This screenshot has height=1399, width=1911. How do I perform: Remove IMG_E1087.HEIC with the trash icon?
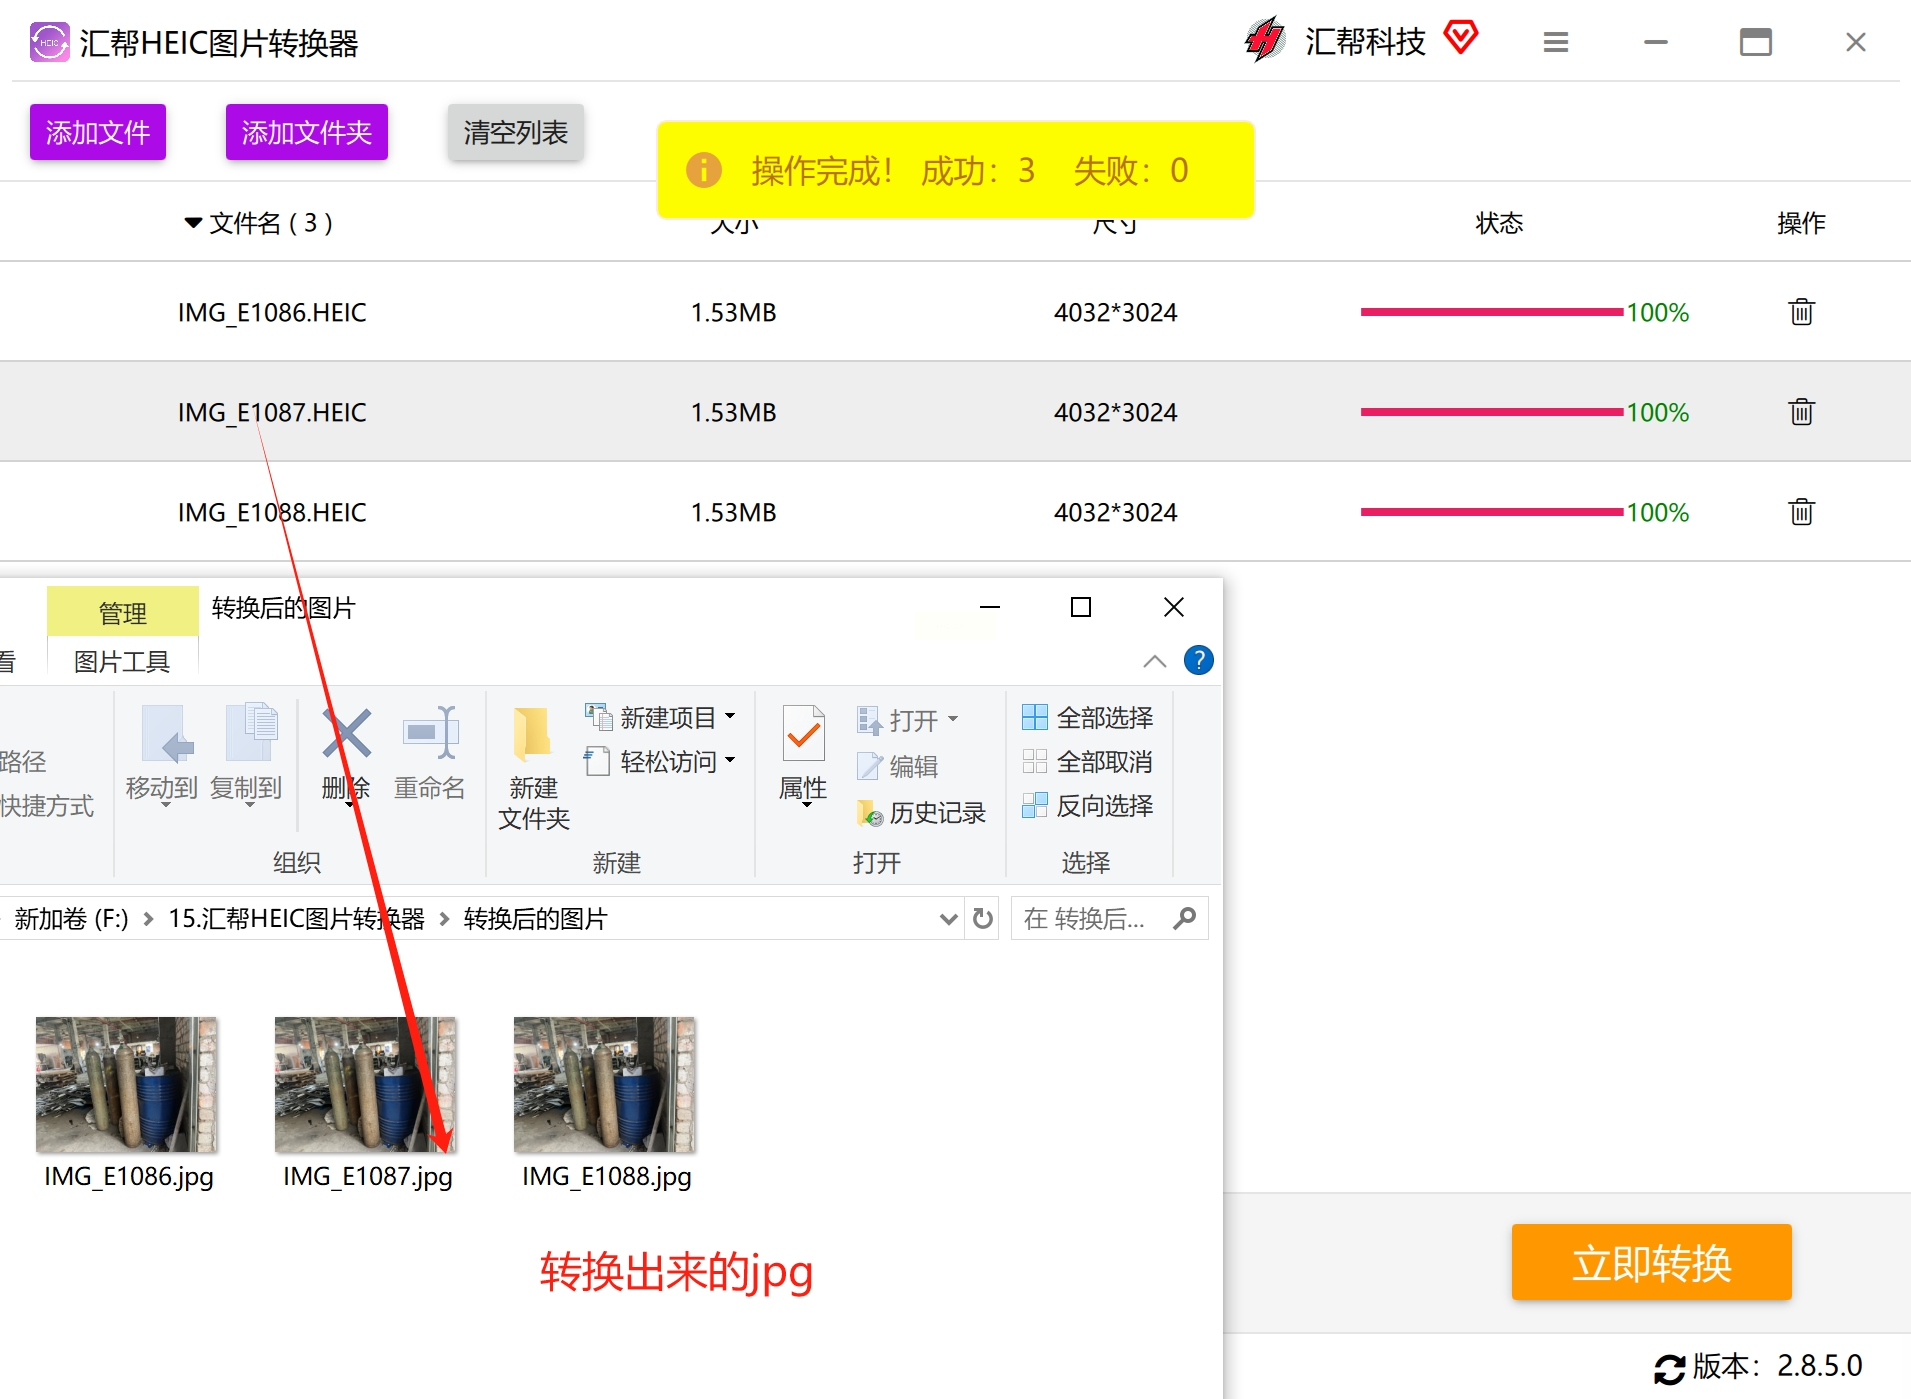[1801, 412]
